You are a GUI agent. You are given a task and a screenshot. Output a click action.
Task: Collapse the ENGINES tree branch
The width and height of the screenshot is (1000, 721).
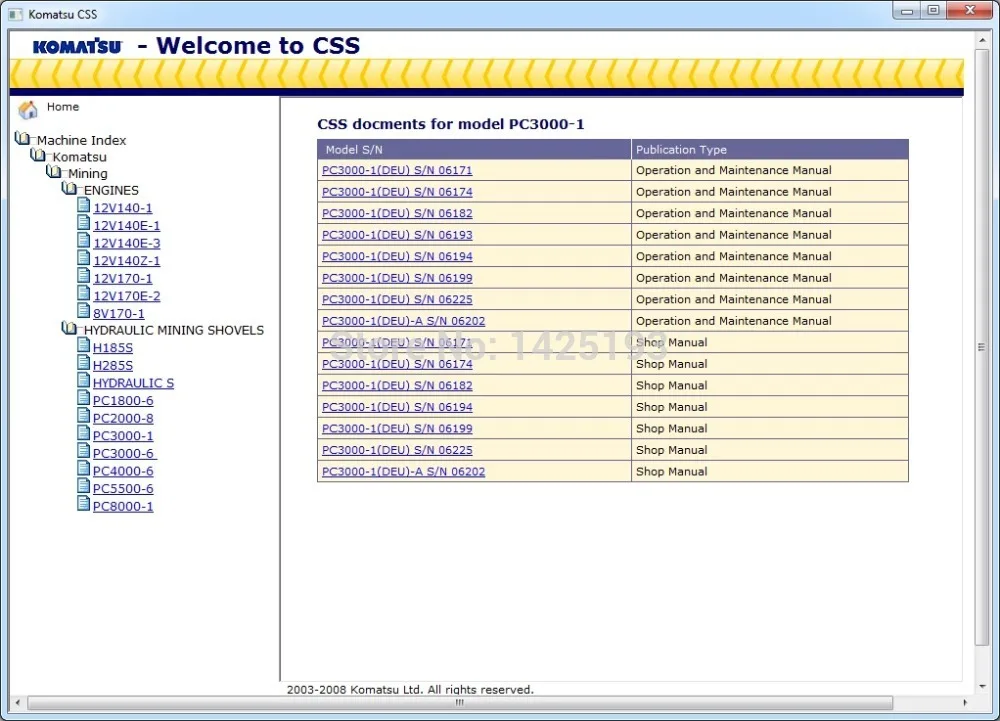point(69,189)
